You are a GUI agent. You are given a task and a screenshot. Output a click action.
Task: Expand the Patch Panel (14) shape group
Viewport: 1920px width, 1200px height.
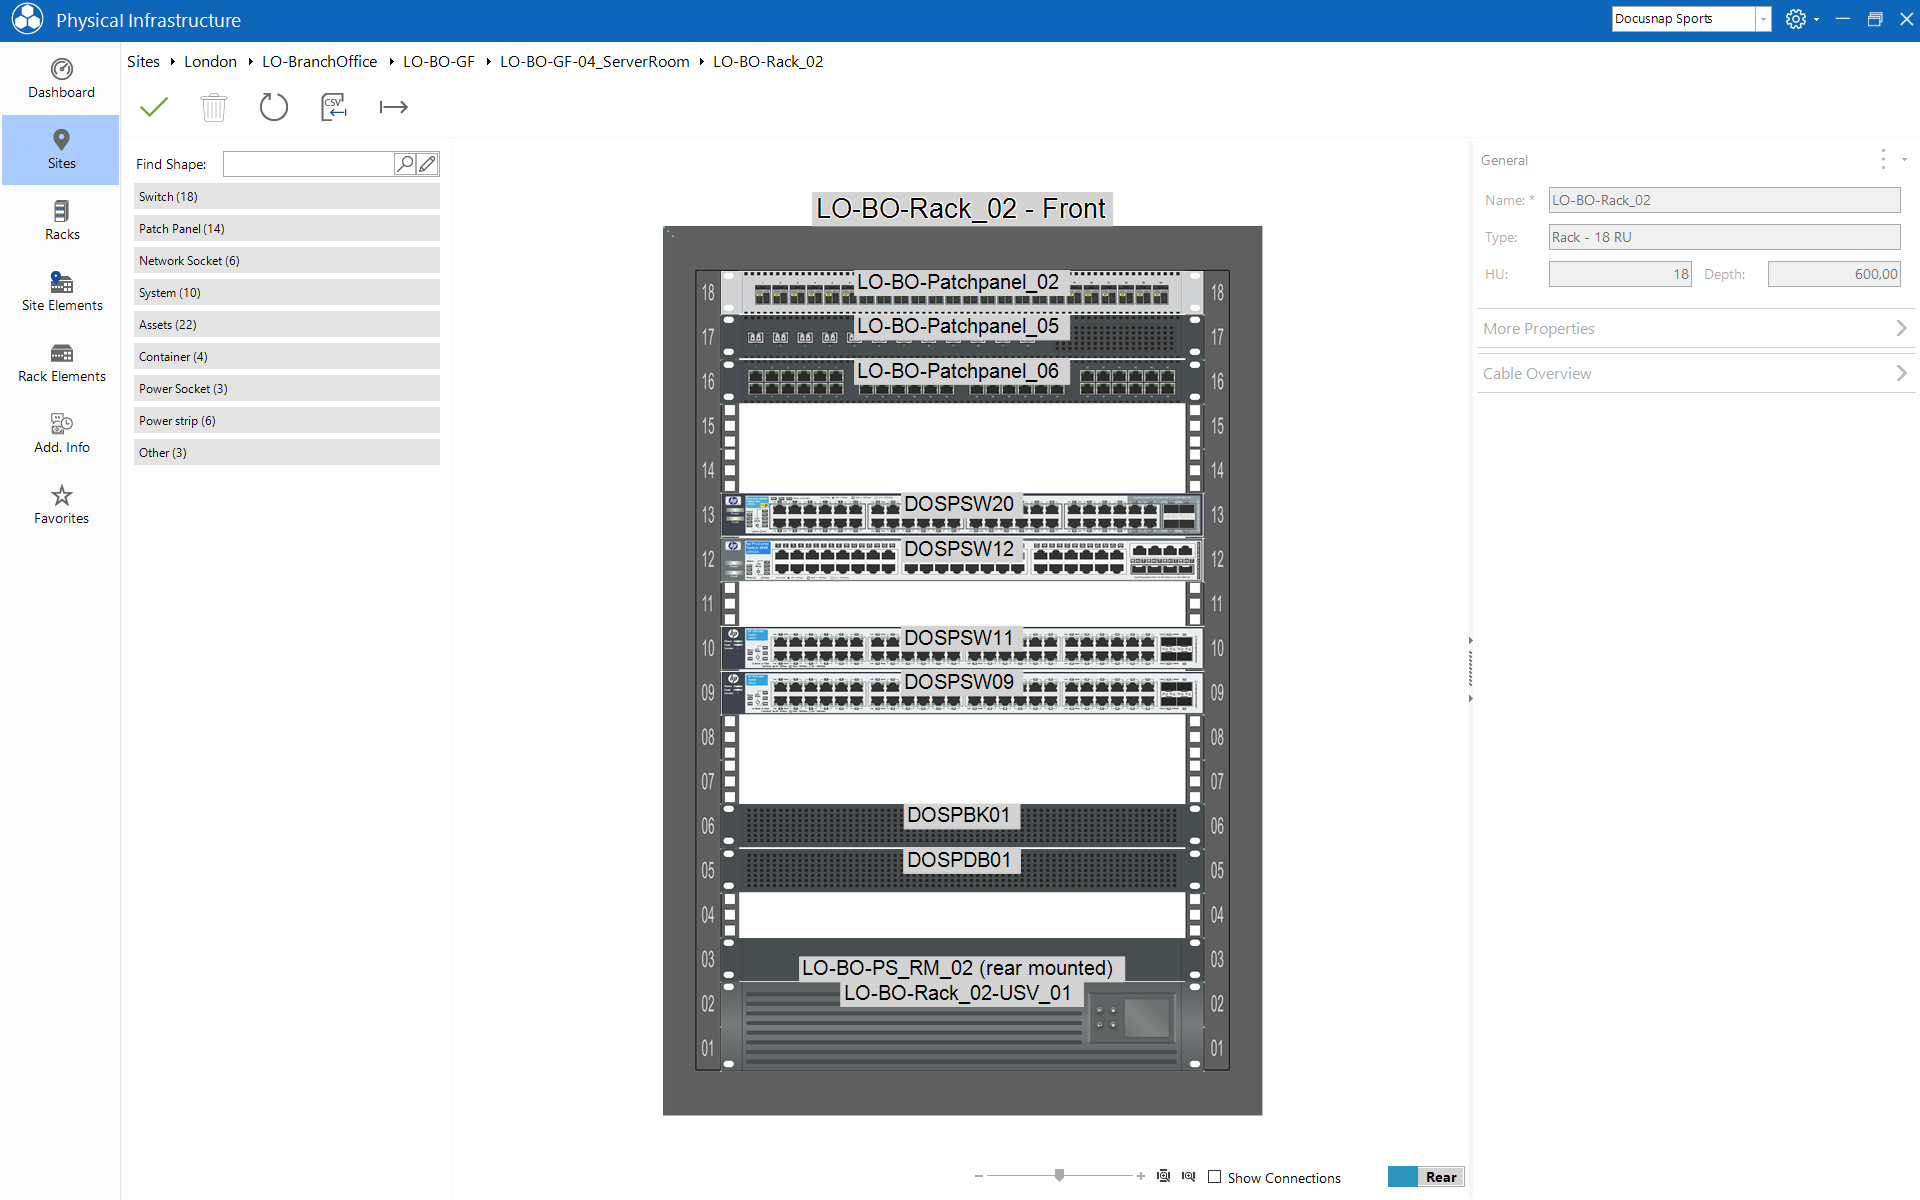(287, 229)
